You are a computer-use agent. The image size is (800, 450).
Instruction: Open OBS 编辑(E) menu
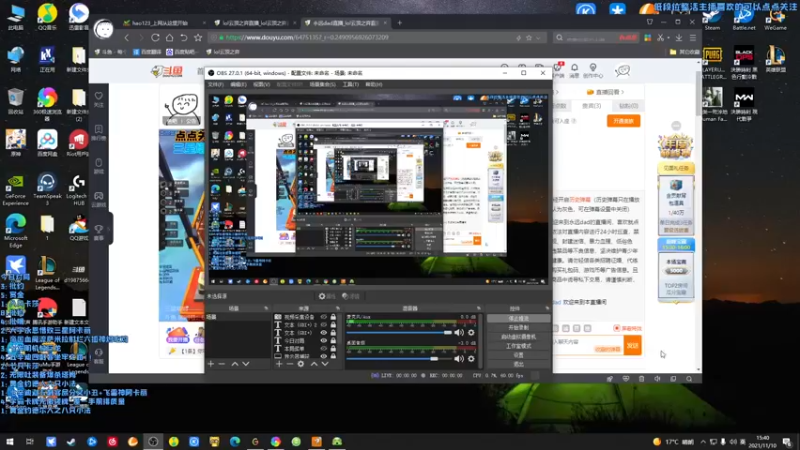click(x=238, y=84)
